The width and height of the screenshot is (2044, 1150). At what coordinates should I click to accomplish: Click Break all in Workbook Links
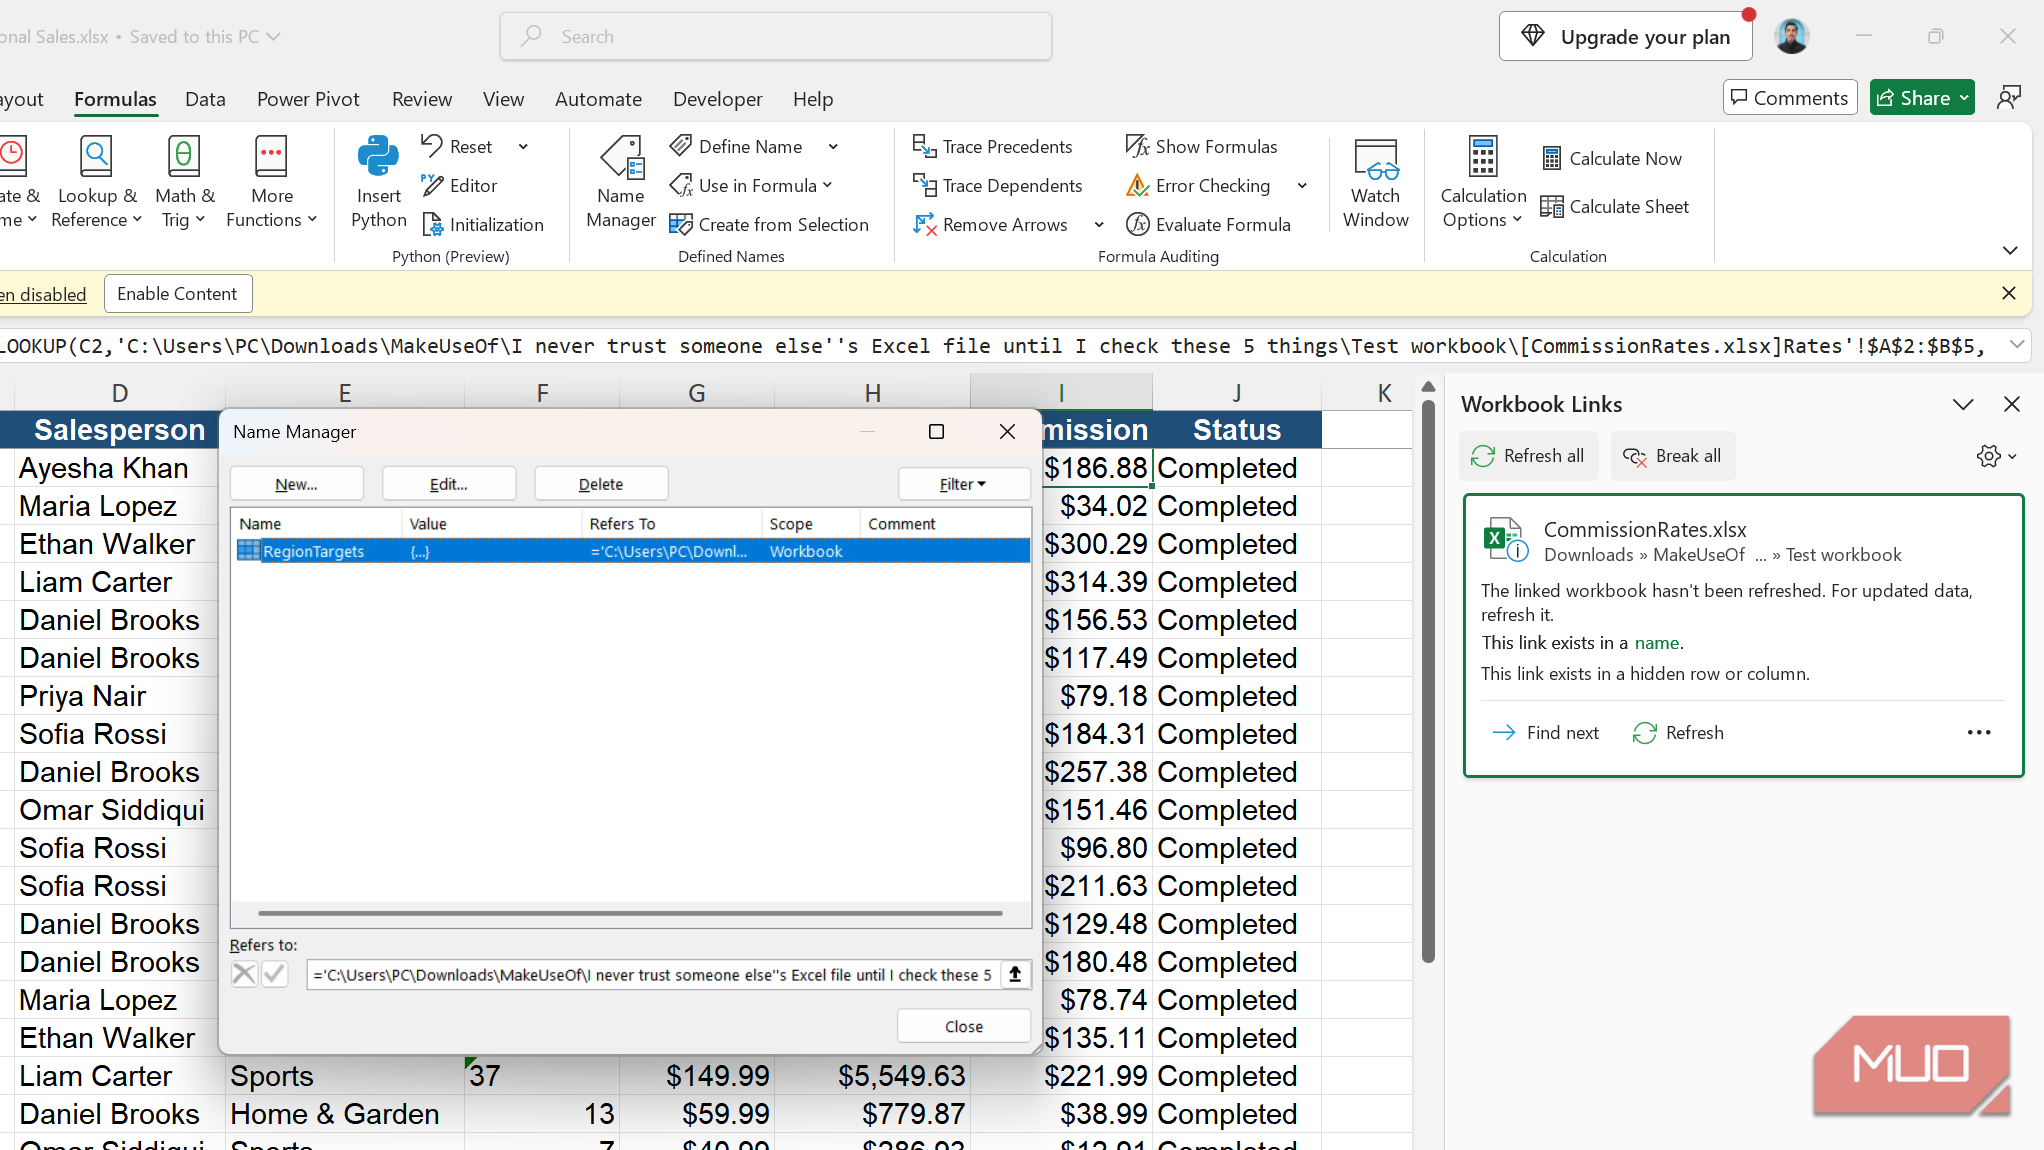pyautogui.click(x=1673, y=456)
